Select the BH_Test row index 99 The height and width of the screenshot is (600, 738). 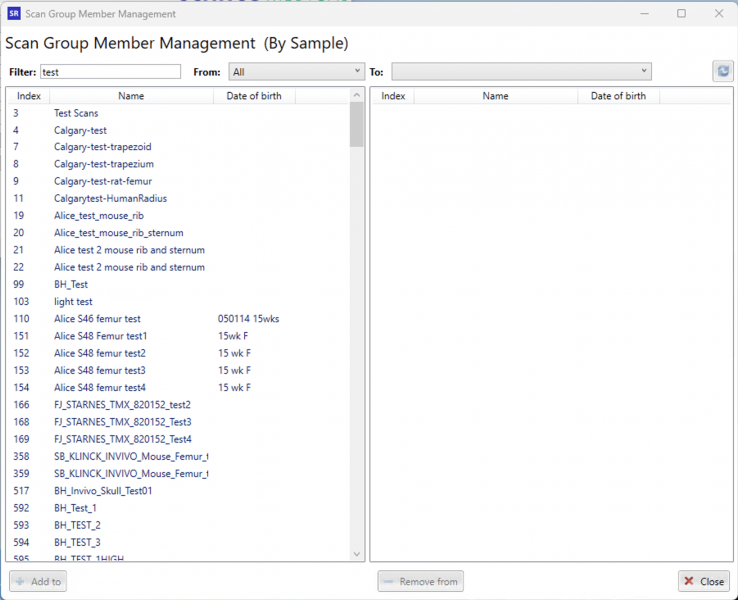point(179,284)
